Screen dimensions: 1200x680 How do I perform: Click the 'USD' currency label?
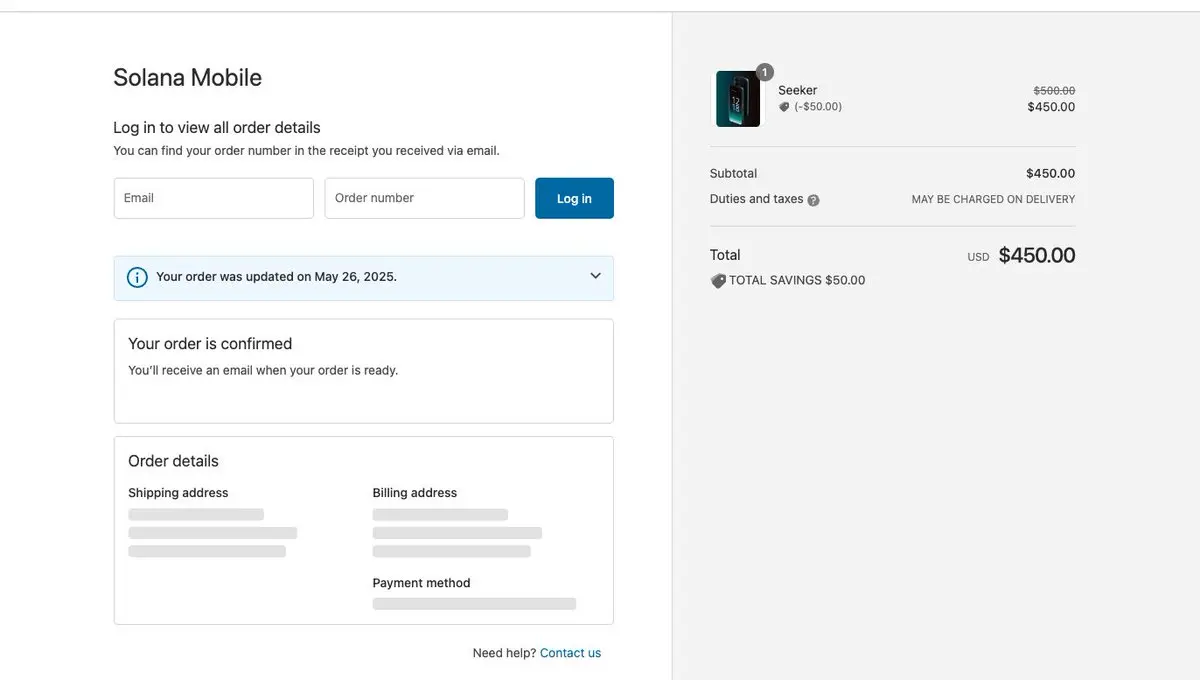[978, 257]
